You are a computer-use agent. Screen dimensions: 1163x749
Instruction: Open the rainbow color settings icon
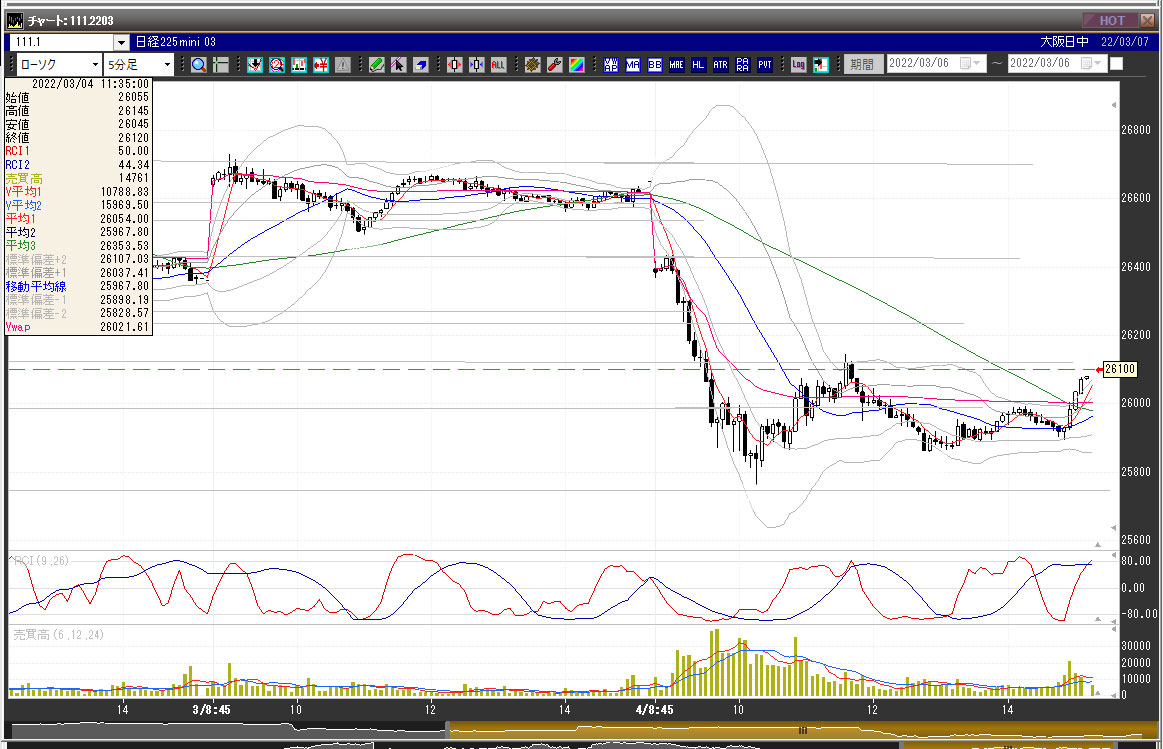(576, 65)
